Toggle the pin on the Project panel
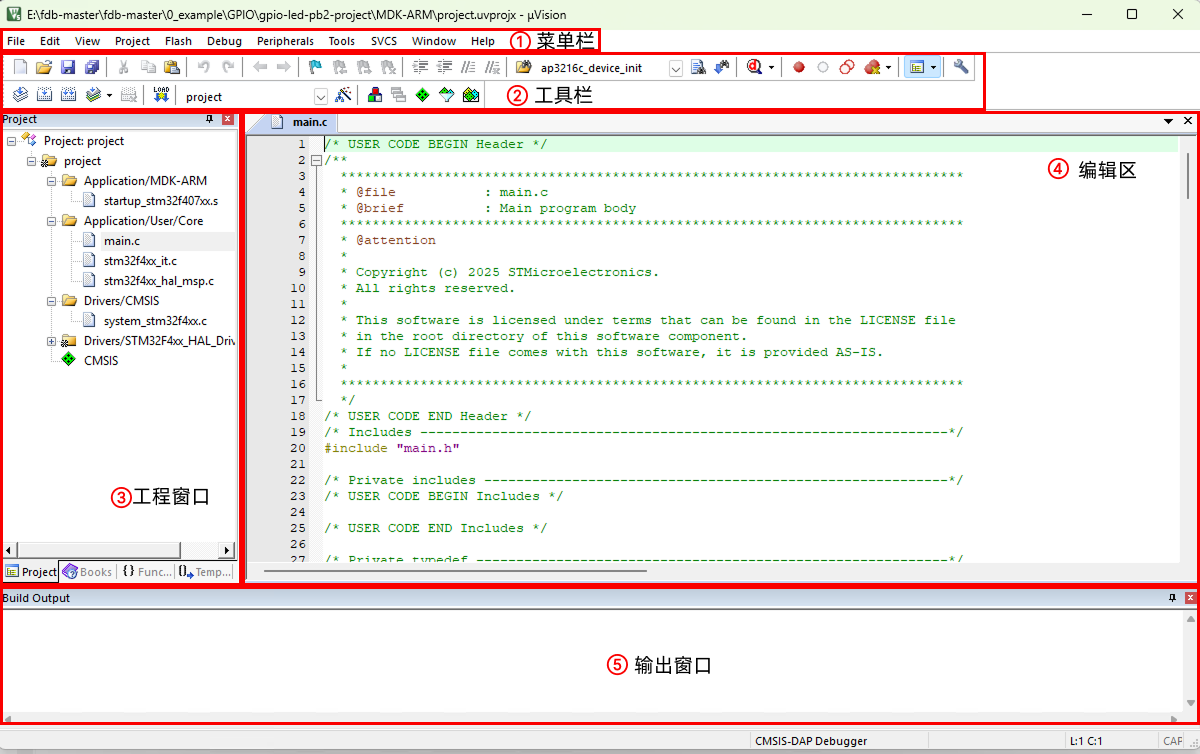This screenshot has height=754, width=1200. click(x=209, y=119)
